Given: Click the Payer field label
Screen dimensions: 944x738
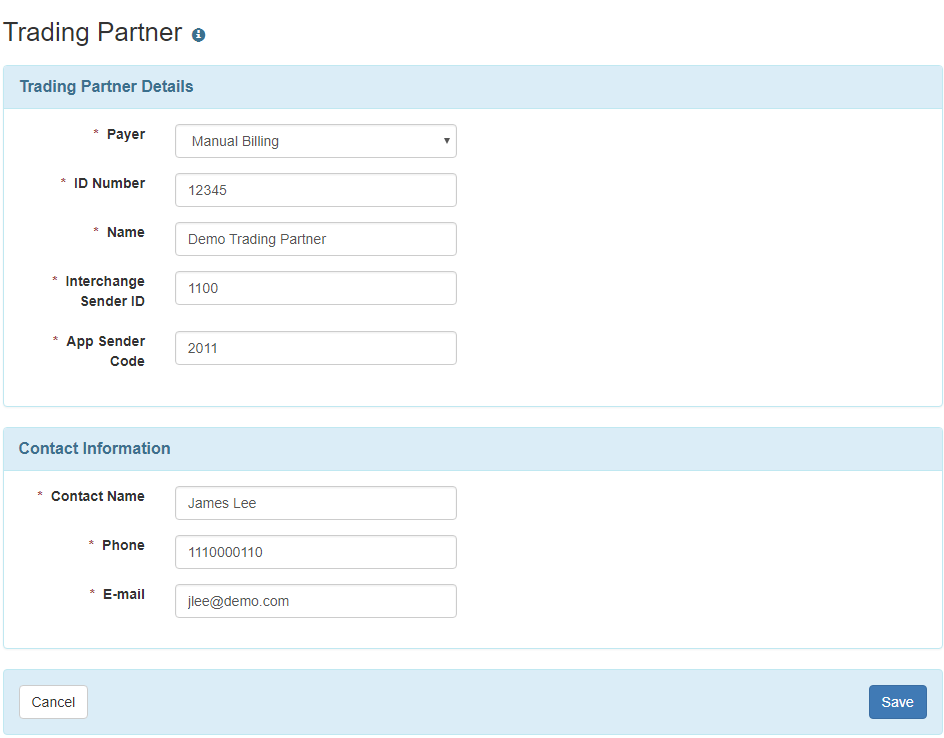Looking at the screenshot, I should pos(126,134).
